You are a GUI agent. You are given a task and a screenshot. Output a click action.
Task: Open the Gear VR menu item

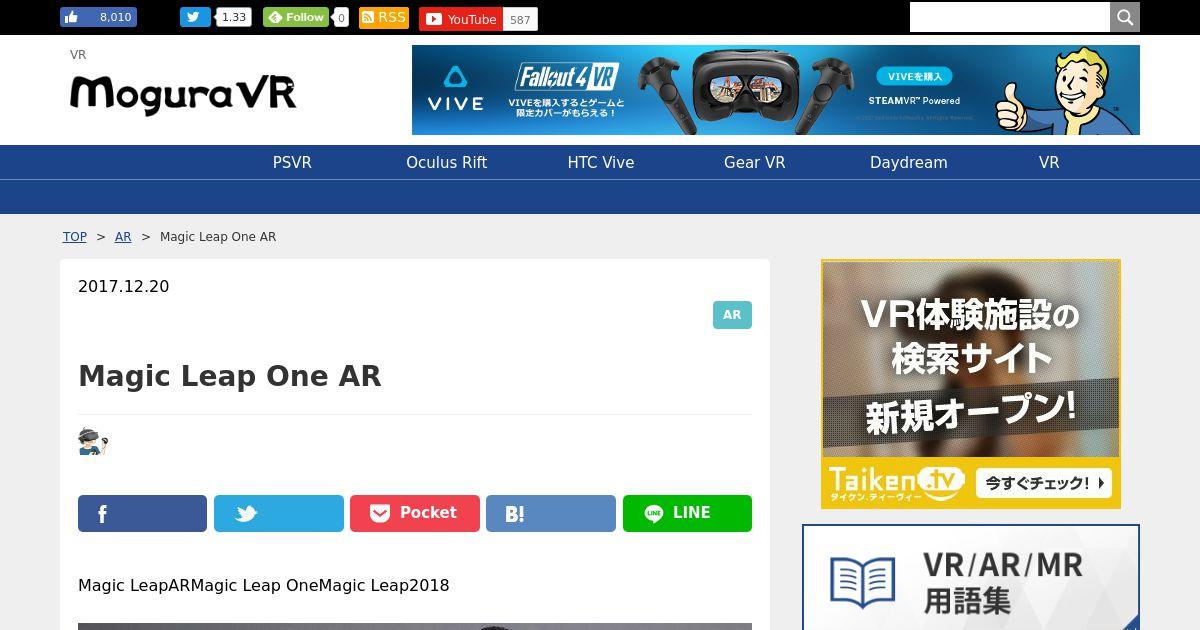(755, 162)
